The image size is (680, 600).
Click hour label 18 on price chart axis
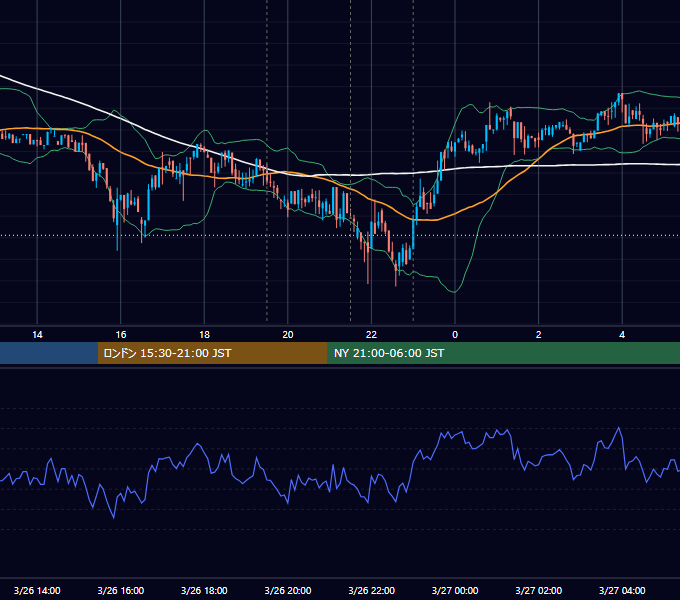click(x=204, y=335)
